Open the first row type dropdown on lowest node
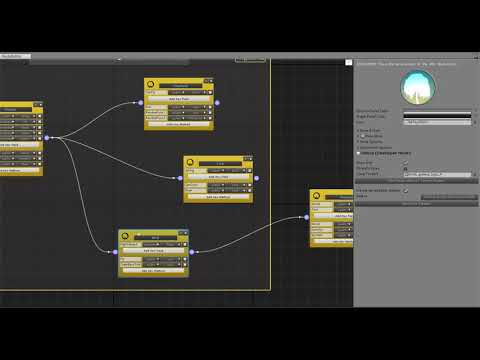Viewport: 480px width, 360px height. click(151, 244)
